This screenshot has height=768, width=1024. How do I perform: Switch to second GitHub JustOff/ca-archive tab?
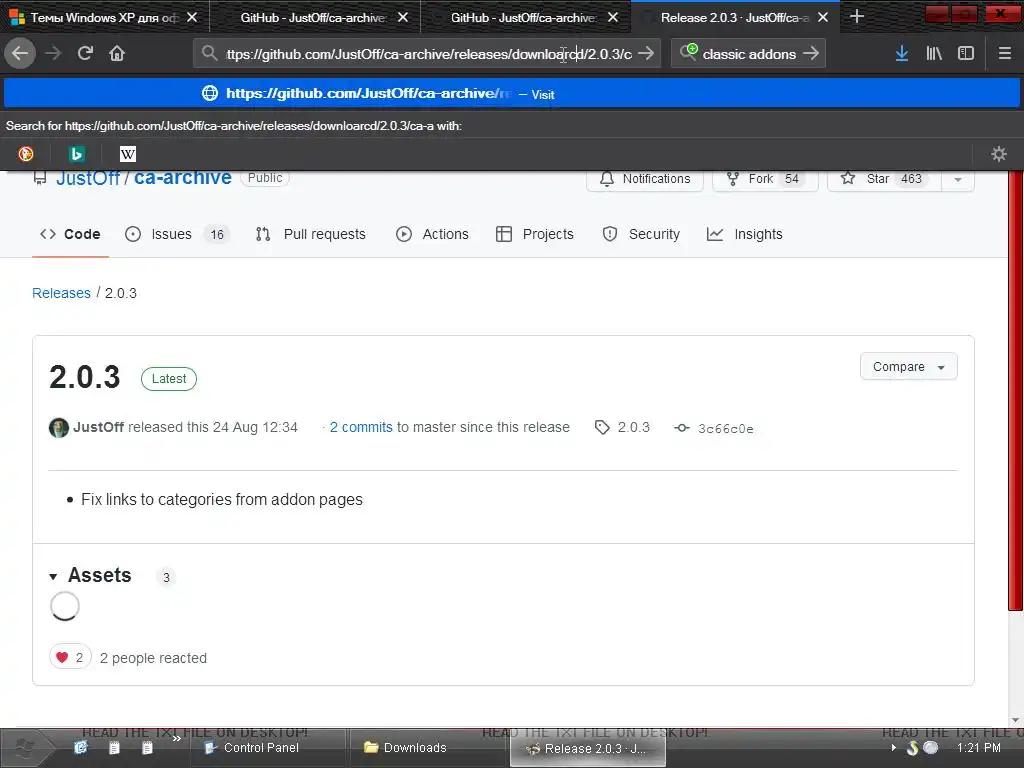point(525,18)
